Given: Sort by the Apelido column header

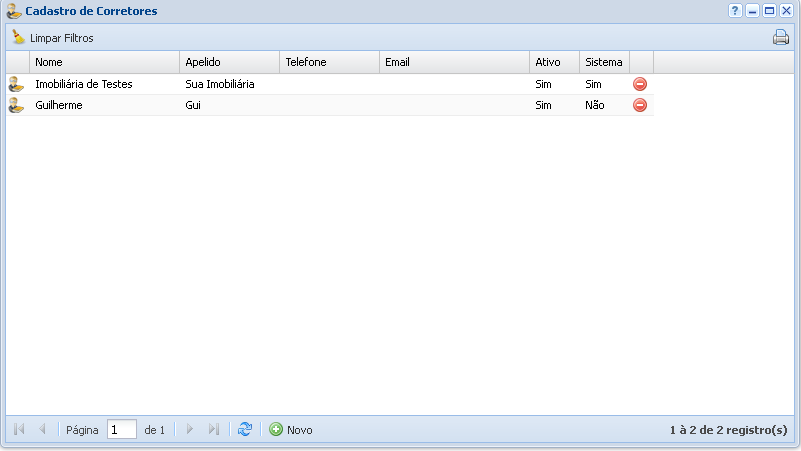Looking at the screenshot, I should 229,62.
